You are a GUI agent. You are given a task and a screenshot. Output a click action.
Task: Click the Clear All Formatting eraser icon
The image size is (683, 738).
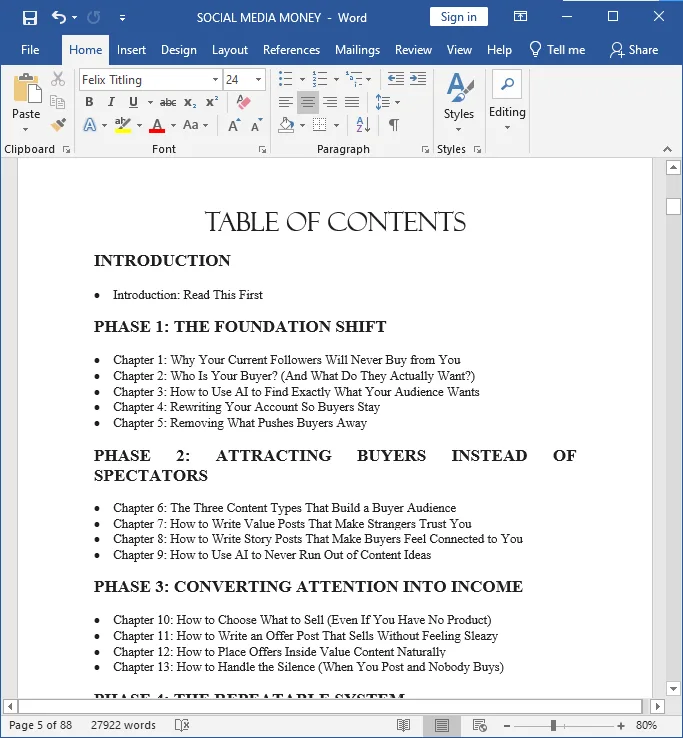point(243,102)
